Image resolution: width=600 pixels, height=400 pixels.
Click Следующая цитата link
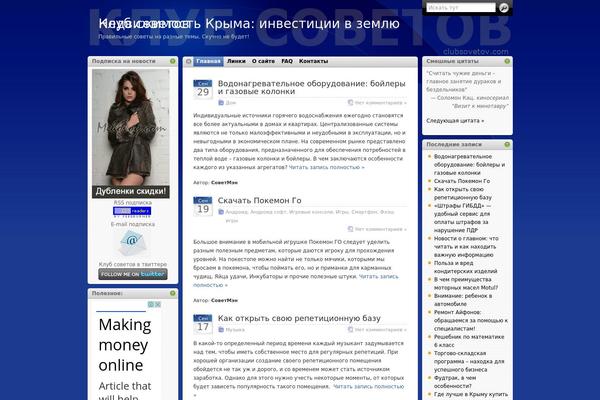click(x=455, y=121)
